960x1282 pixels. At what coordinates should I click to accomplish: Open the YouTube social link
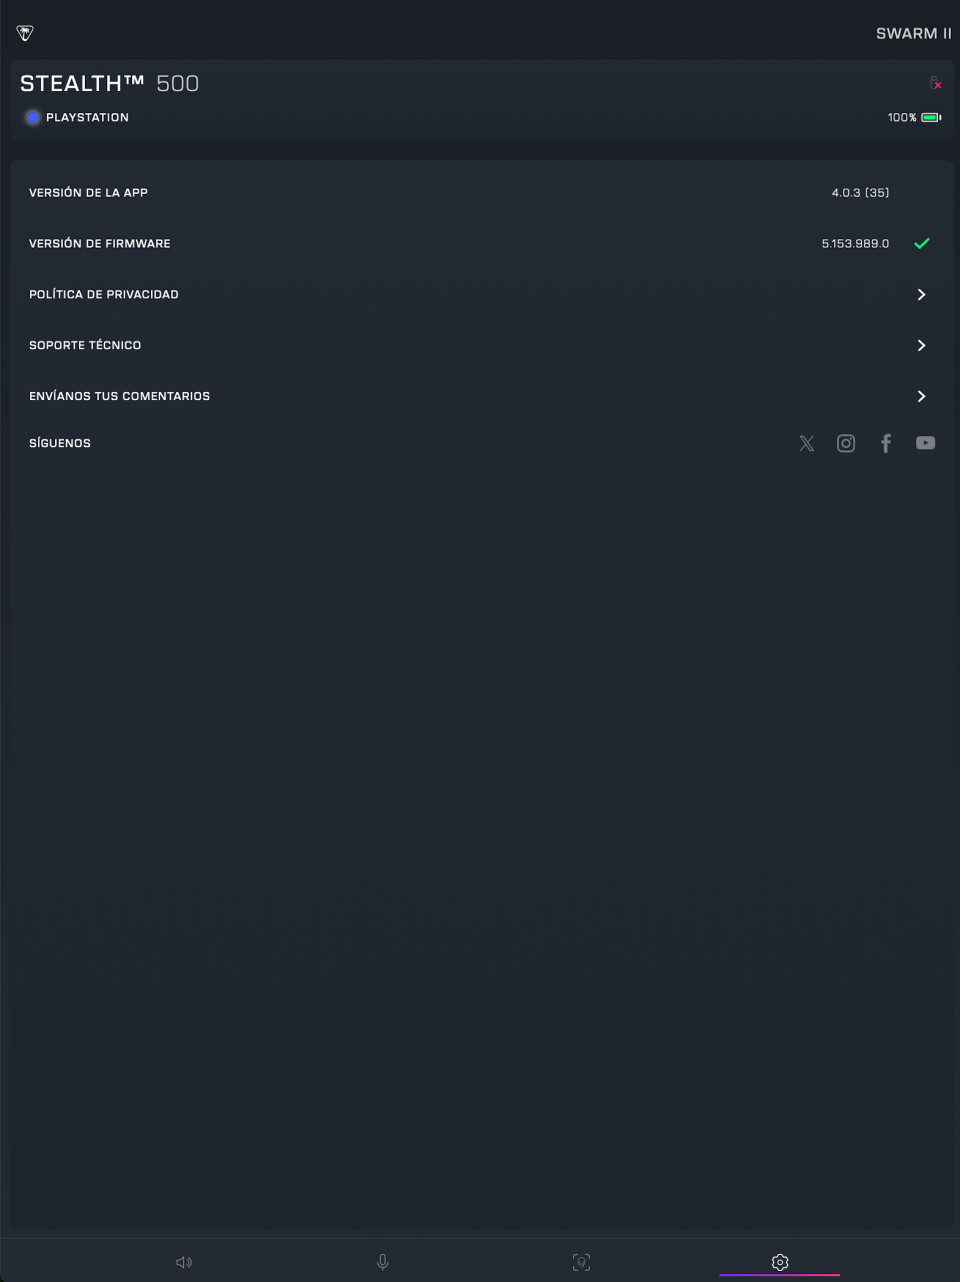[926, 443]
